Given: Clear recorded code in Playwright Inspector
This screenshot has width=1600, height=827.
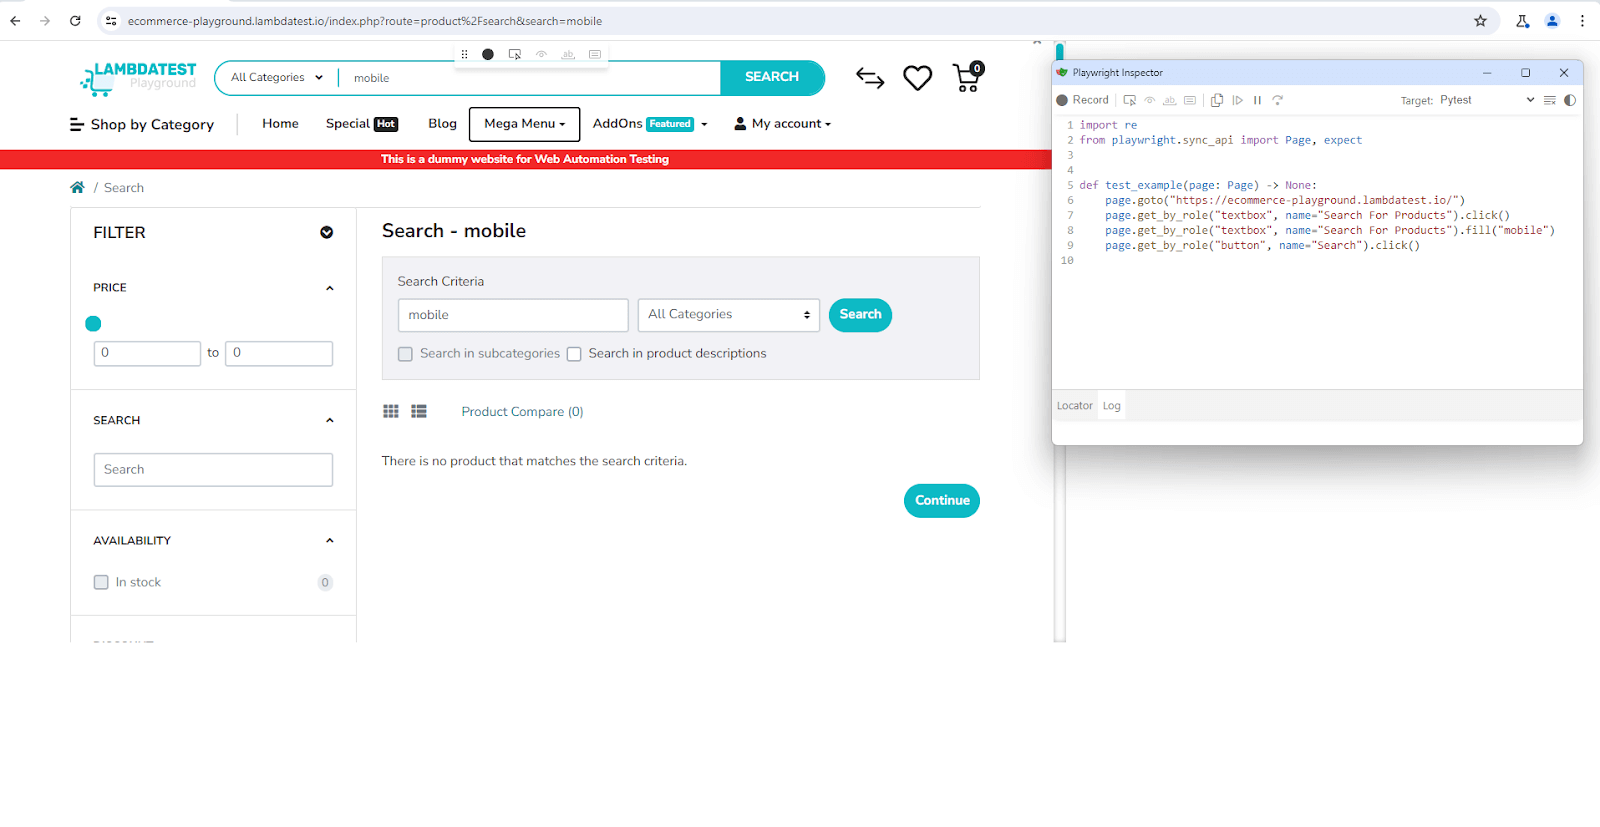Looking at the screenshot, I should coord(1550,100).
